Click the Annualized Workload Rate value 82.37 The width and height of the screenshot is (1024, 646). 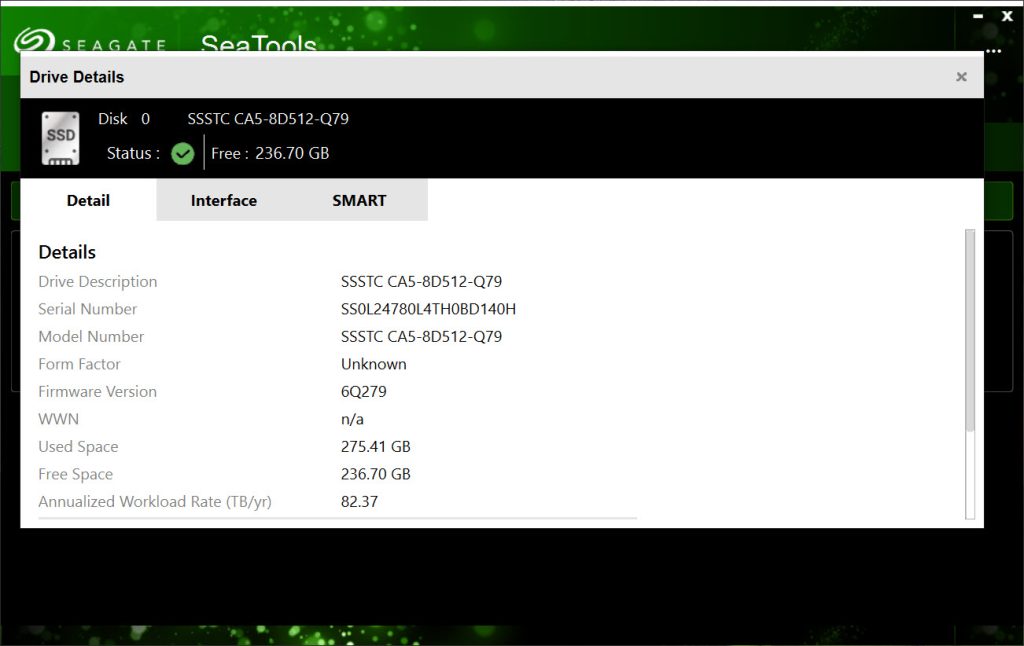pos(359,502)
